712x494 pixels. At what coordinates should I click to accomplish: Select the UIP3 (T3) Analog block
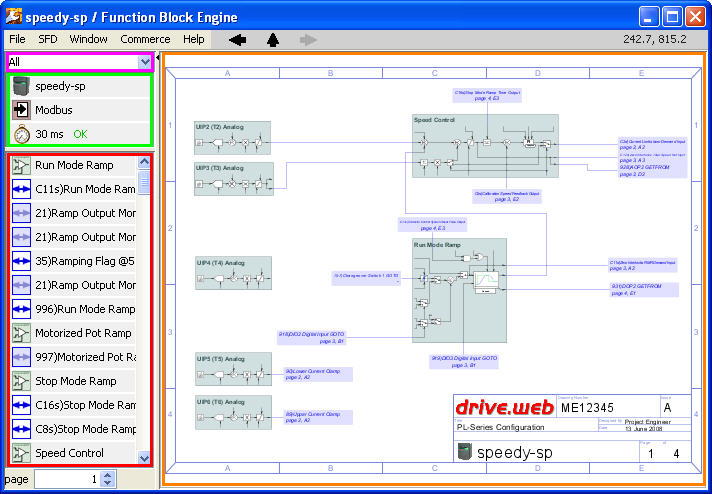234,179
